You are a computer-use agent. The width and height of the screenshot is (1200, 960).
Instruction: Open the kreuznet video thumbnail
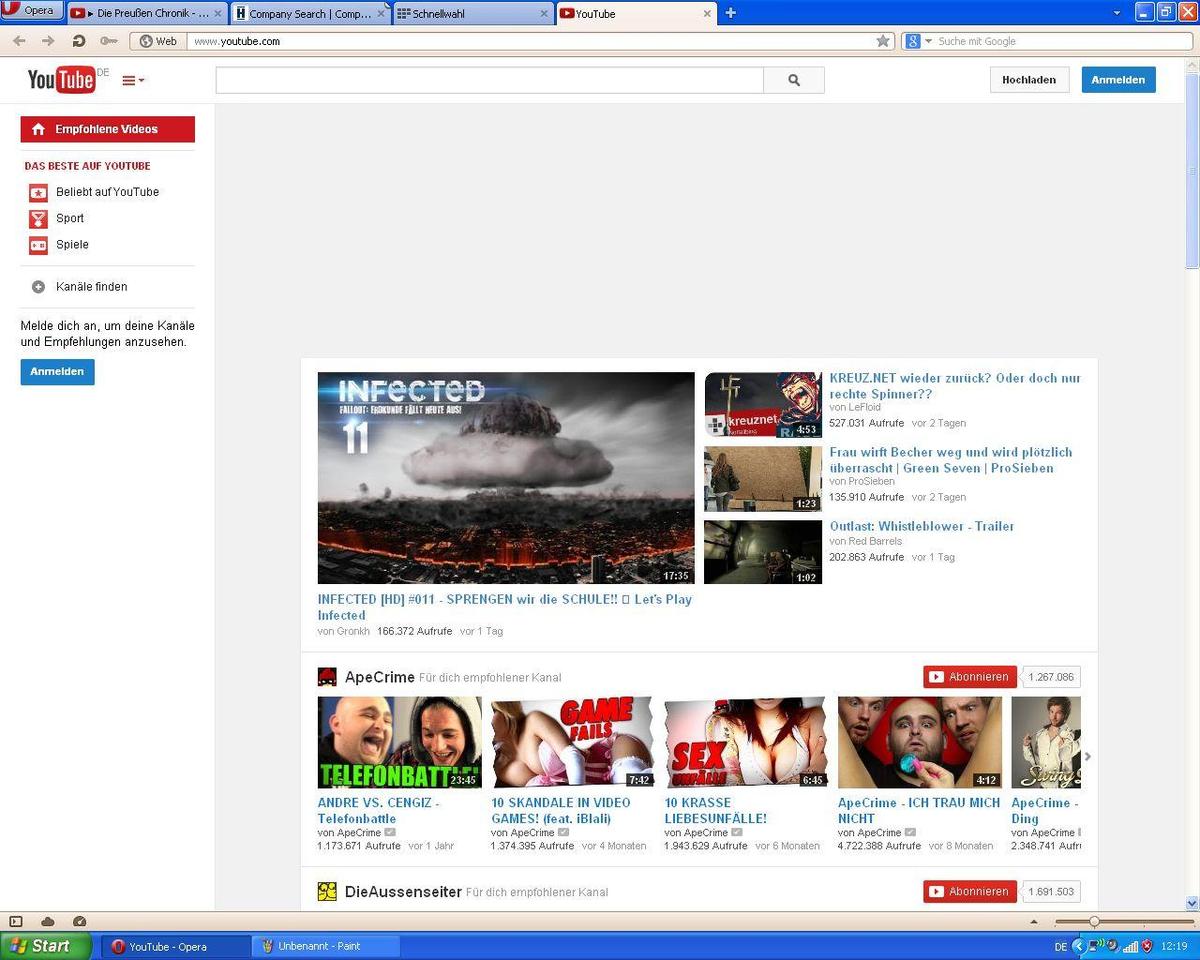tap(763, 405)
